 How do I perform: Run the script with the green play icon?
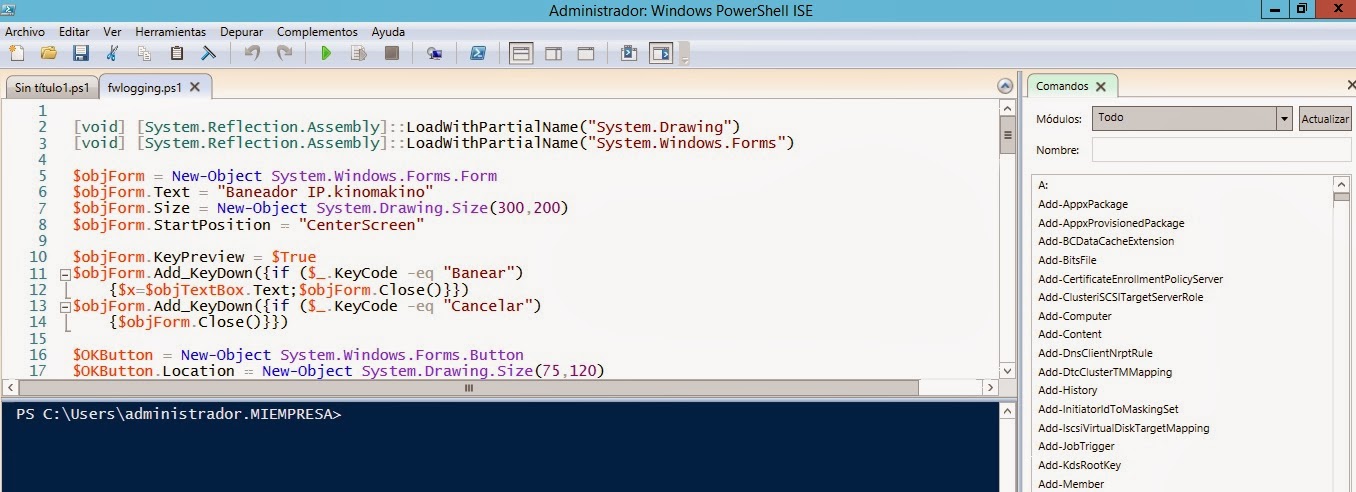click(x=326, y=53)
